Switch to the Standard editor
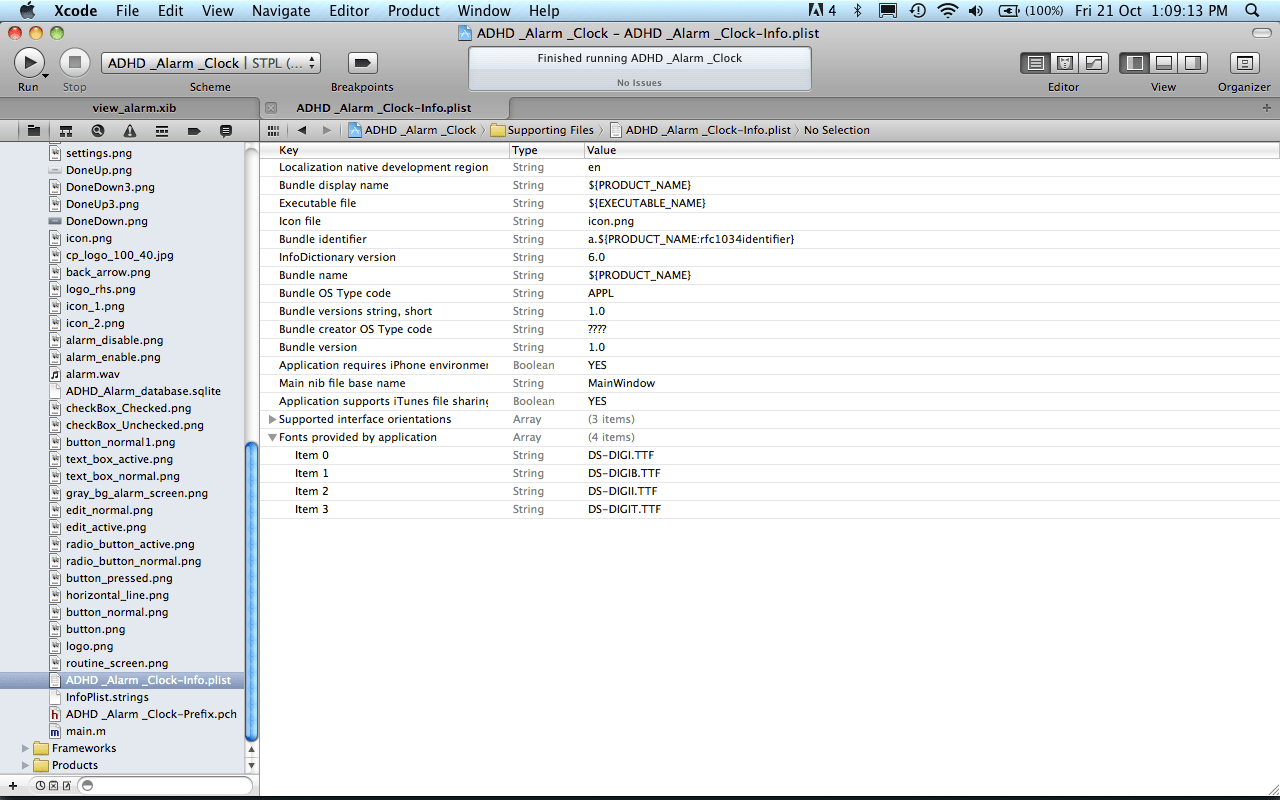This screenshot has width=1280, height=800. (1035, 63)
